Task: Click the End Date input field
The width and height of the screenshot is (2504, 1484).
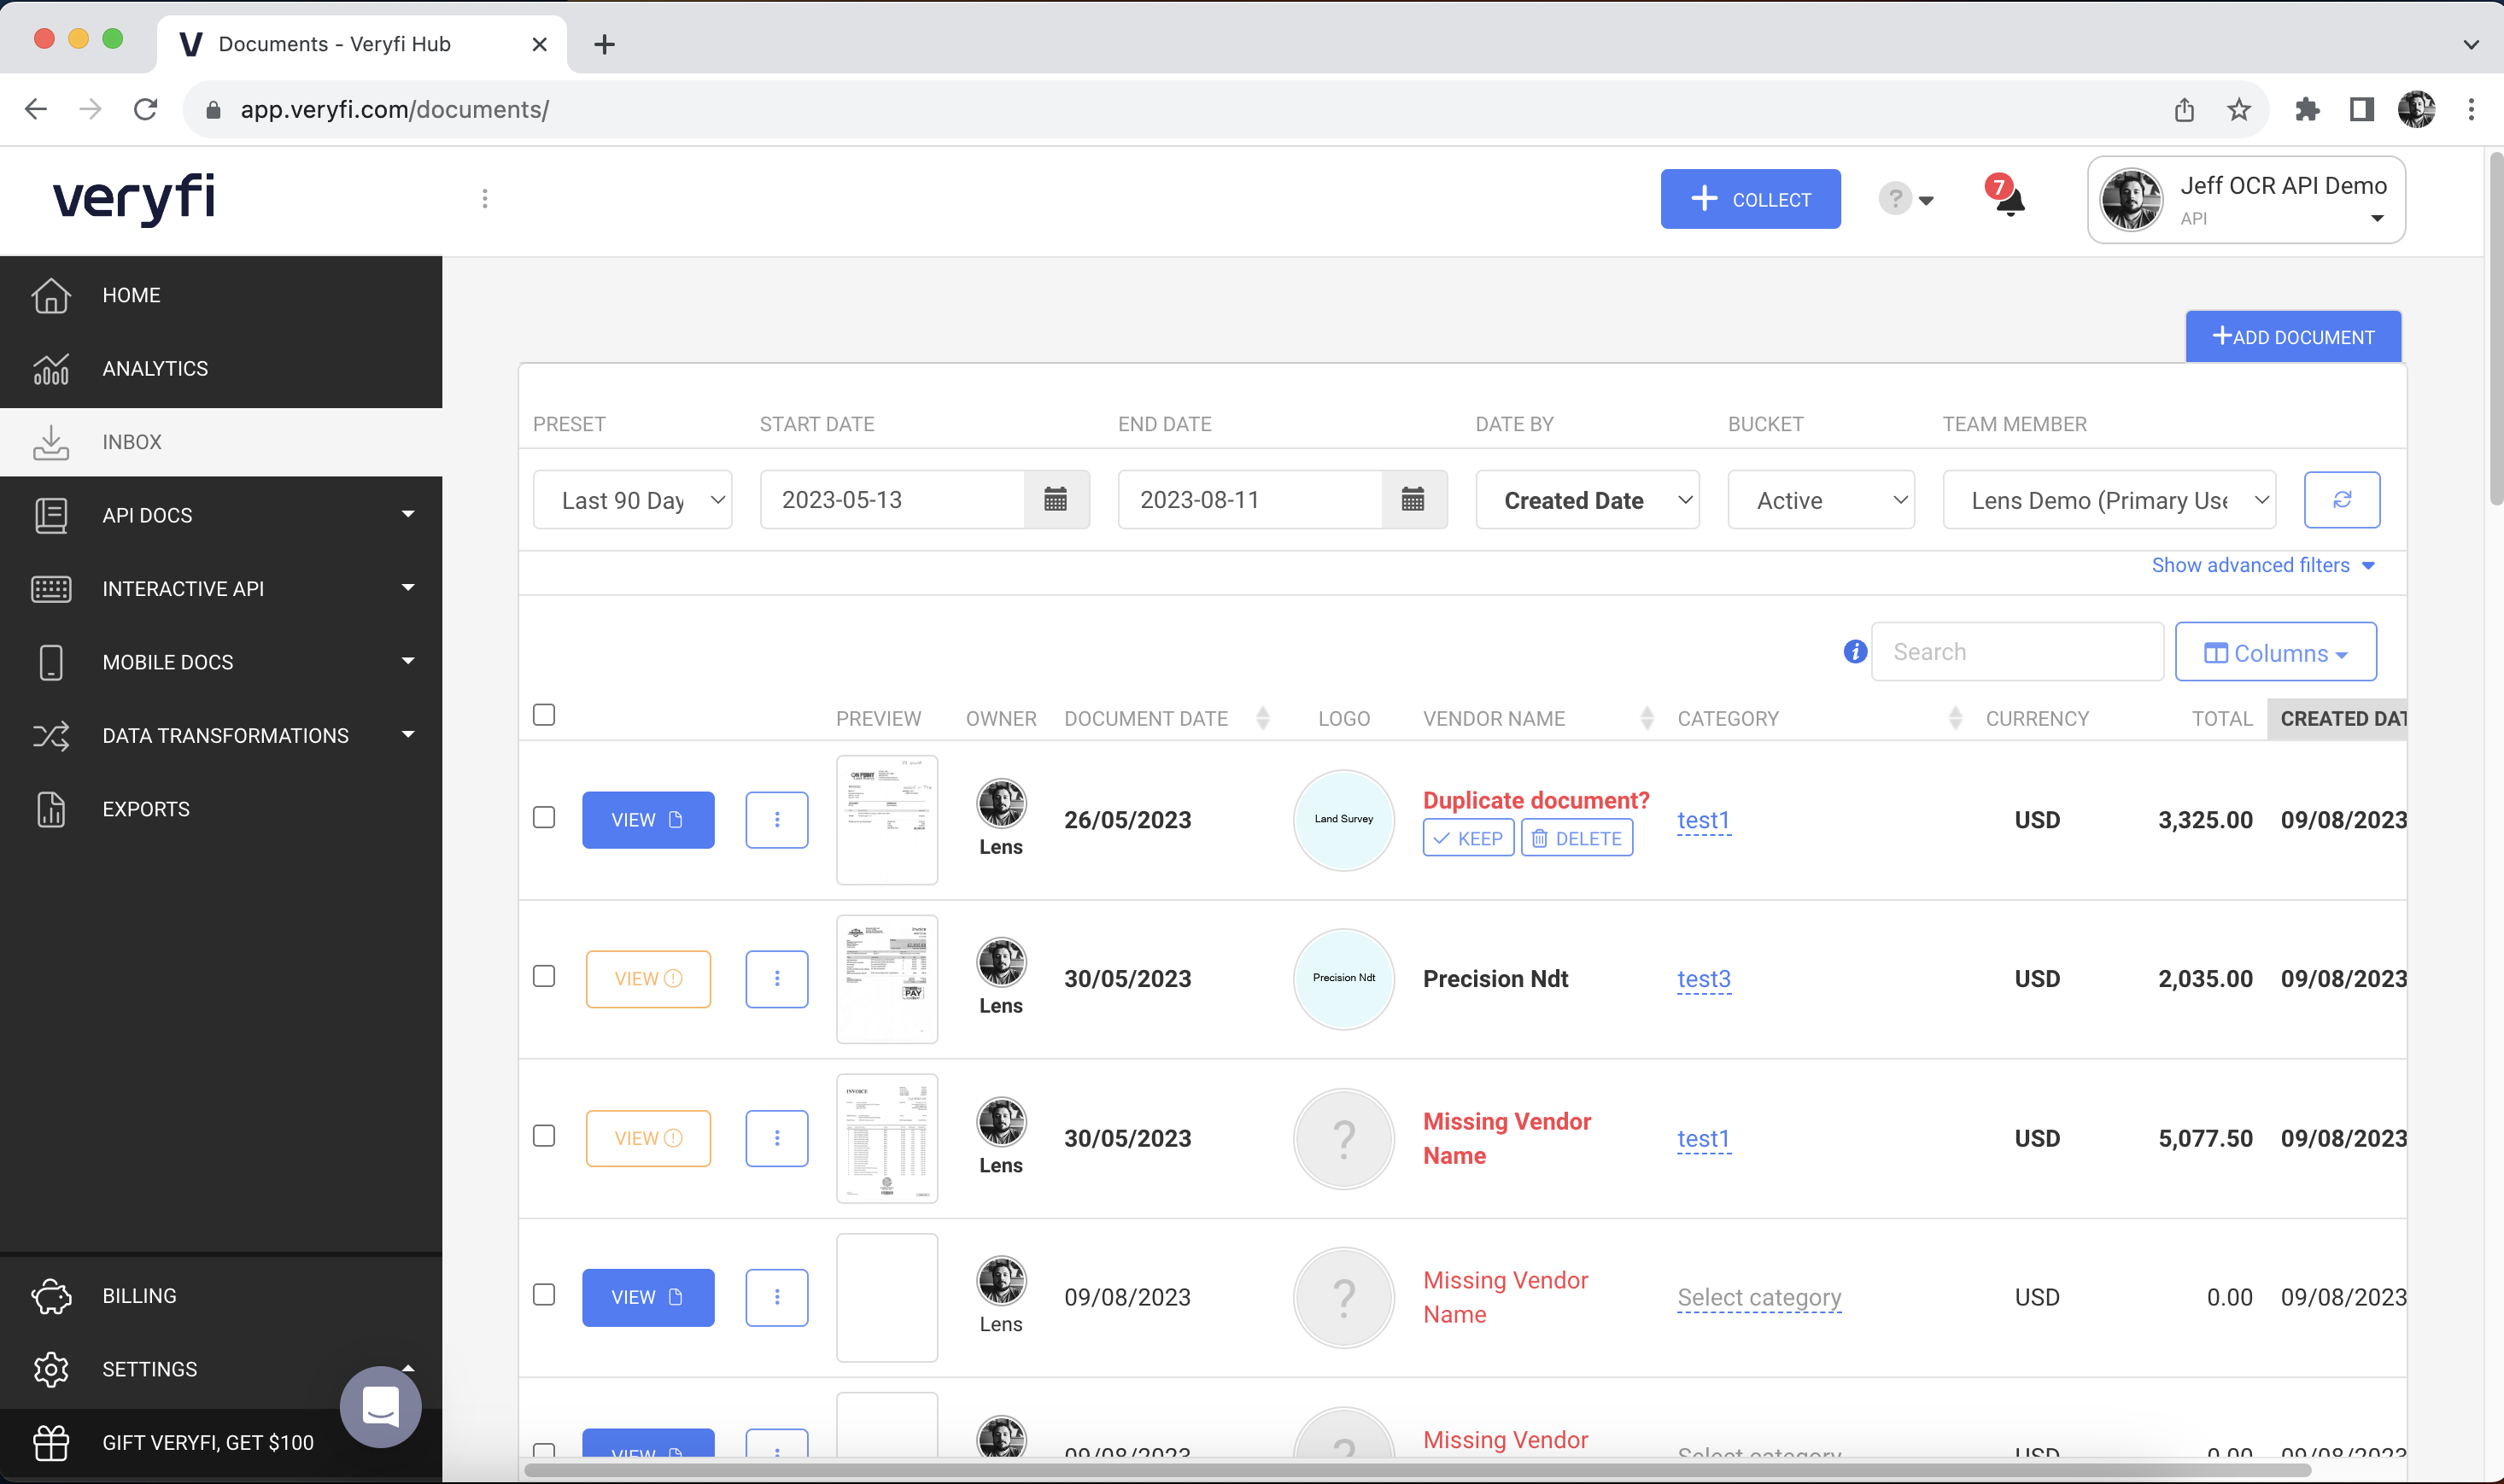Action: click(x=1250, y=500)
